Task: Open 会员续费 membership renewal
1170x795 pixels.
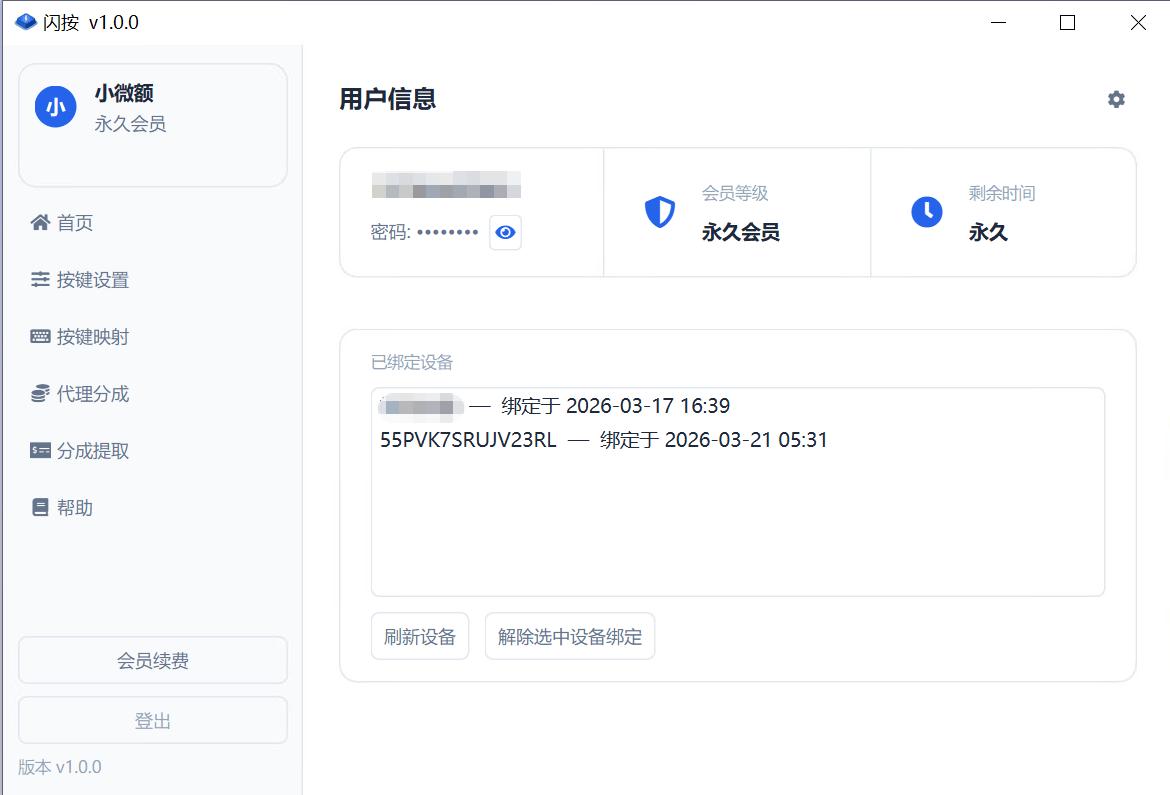Action: [152, 660]
